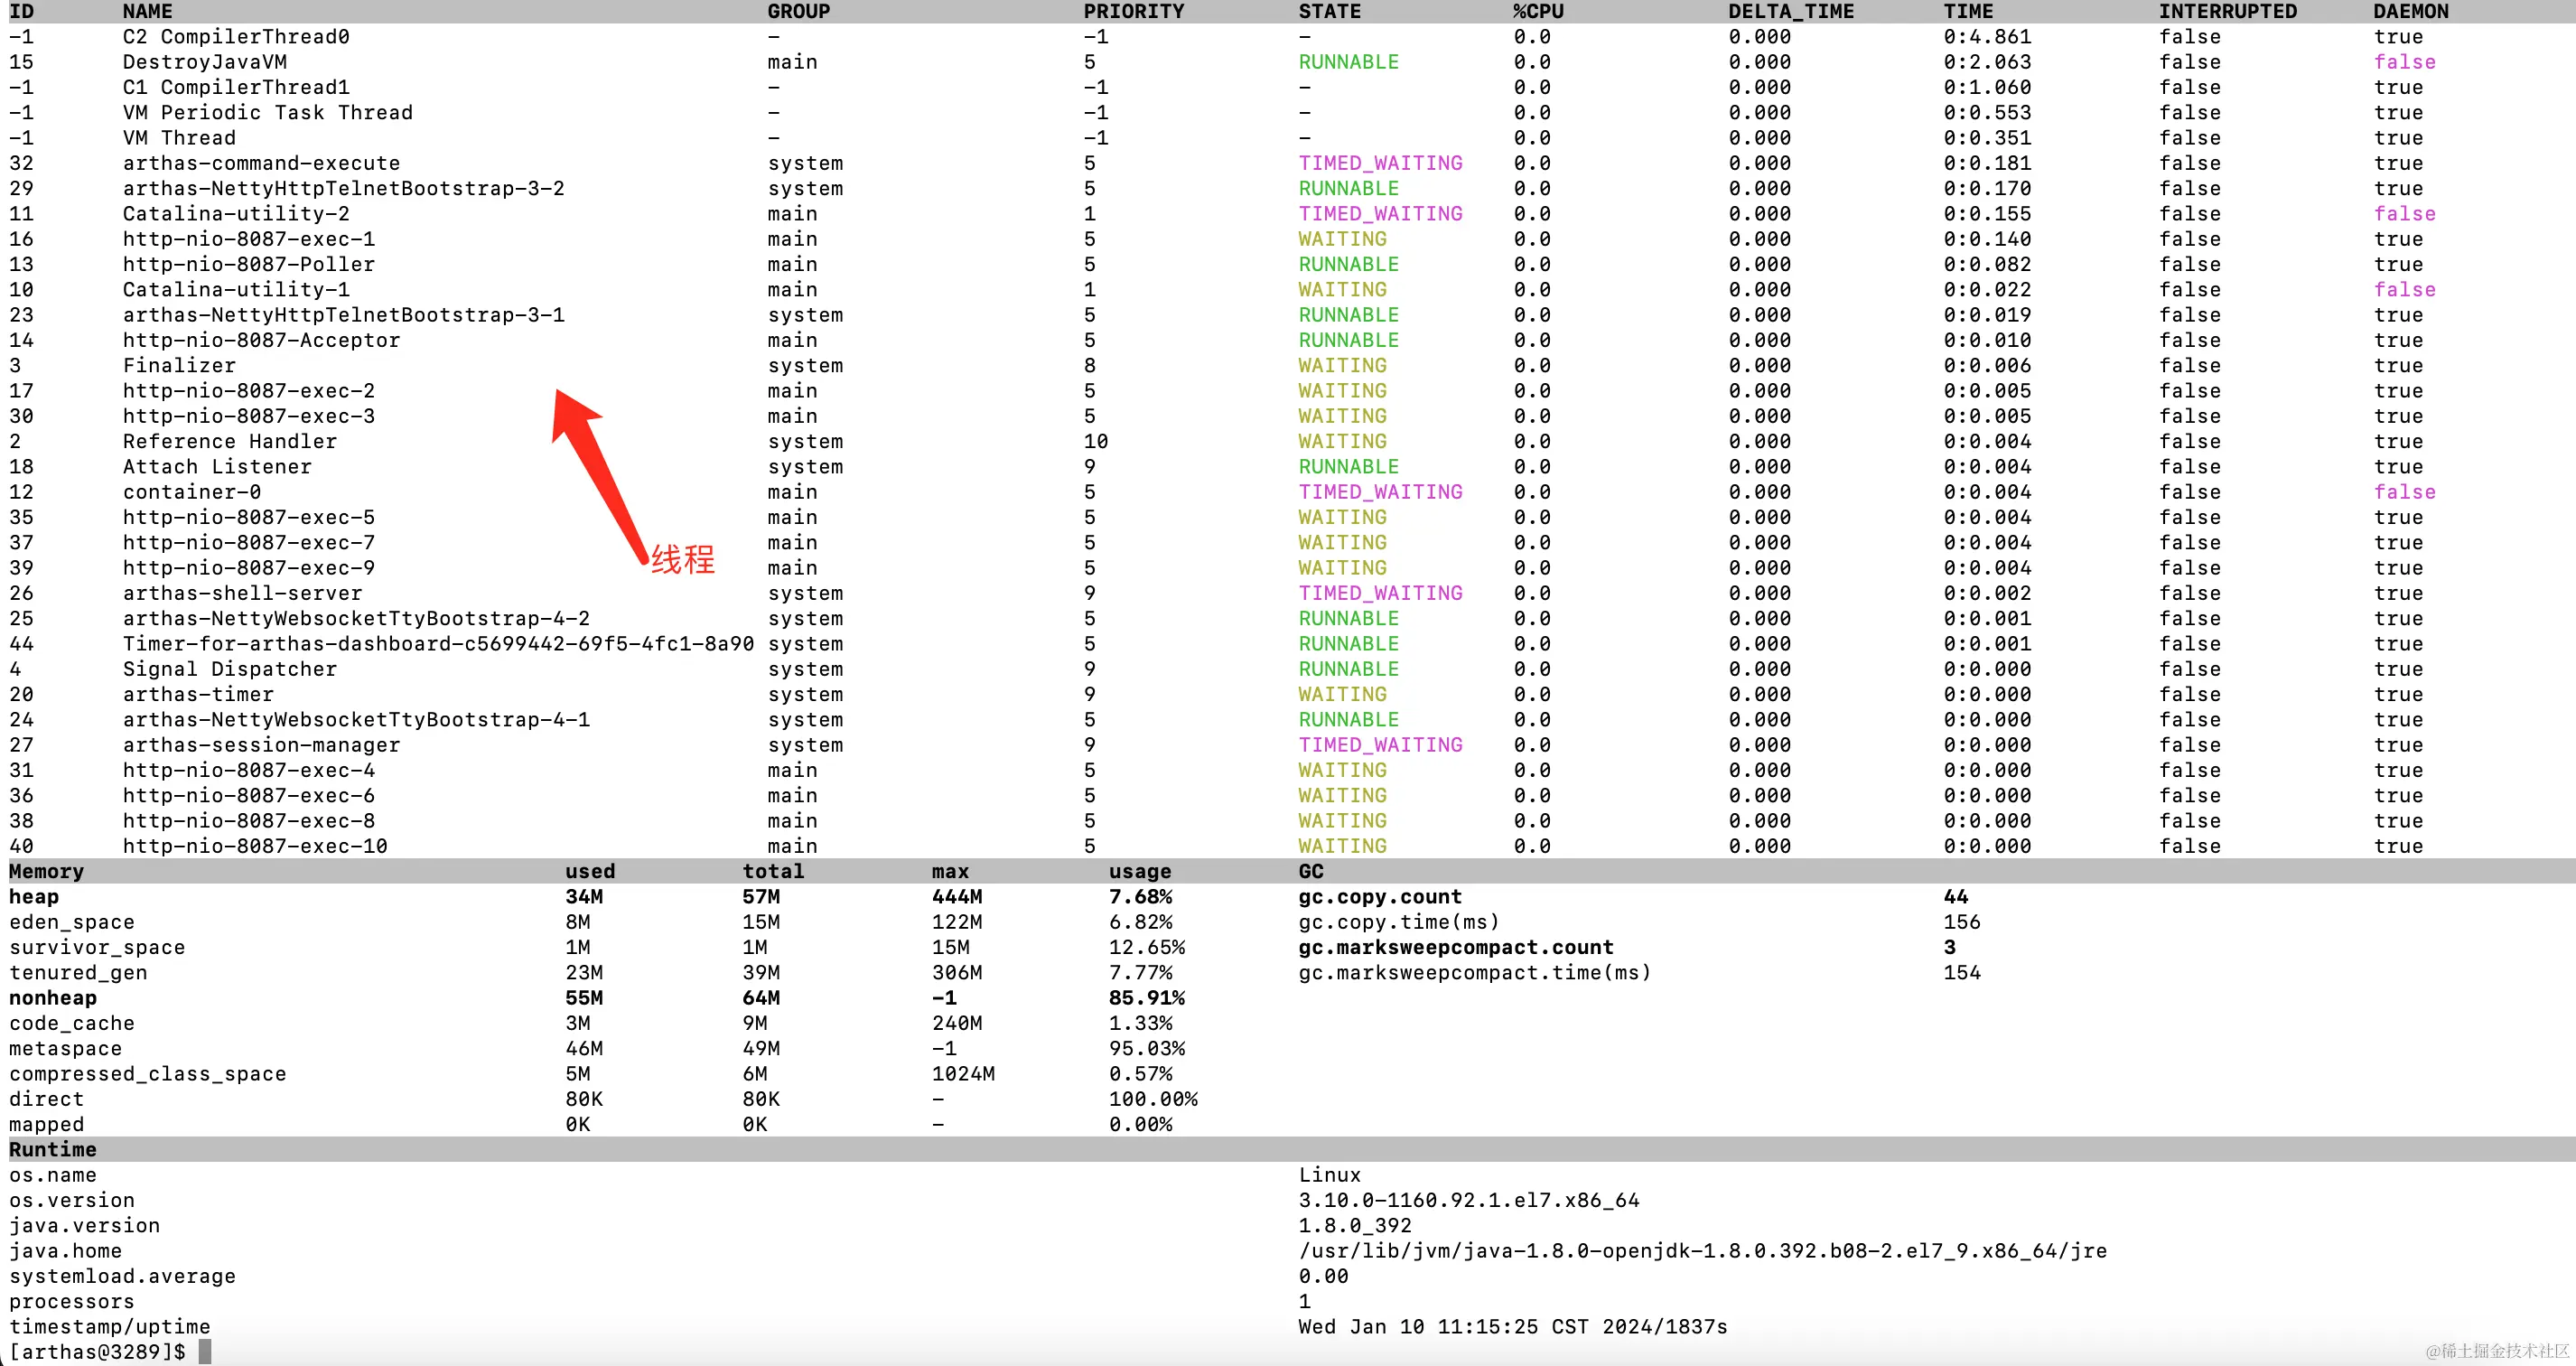Select the Reference Handler thread name
Viewport: 2576px width, 1366px height.
coord(230,442)
